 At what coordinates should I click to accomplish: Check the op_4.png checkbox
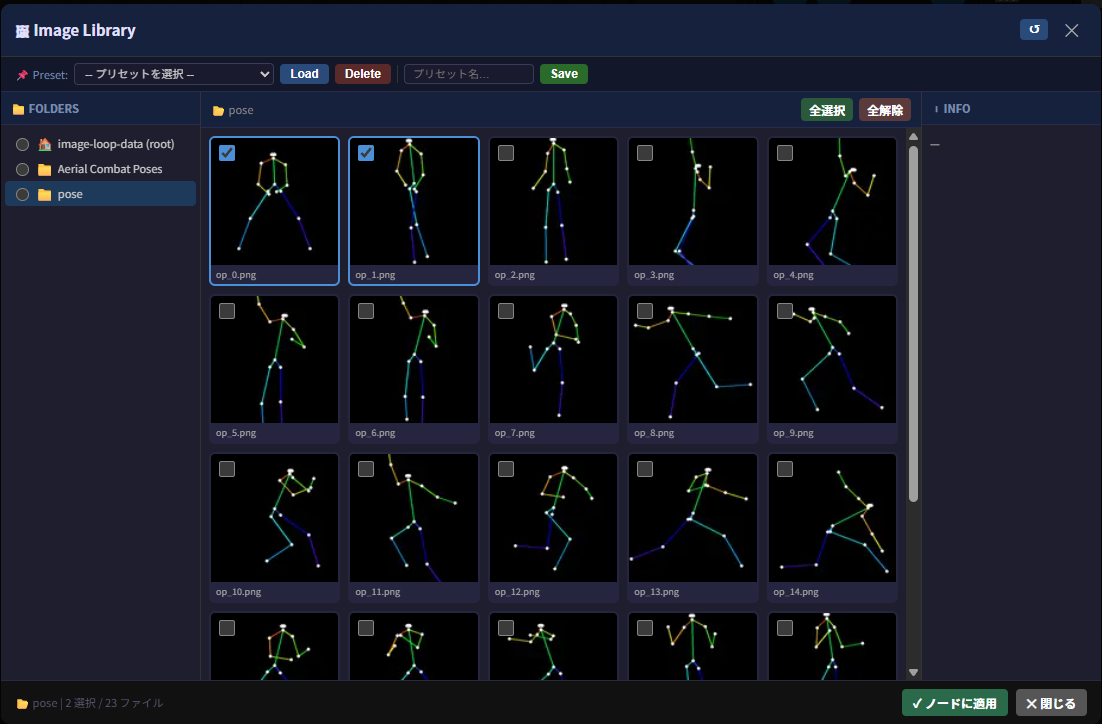pos(785,153)
